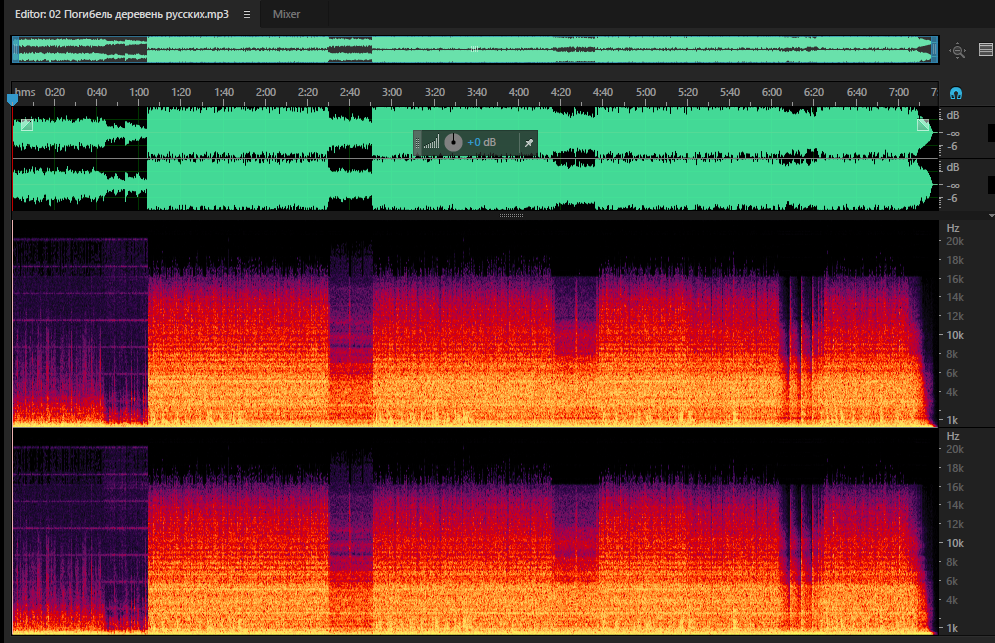Open the Editor panel menu icon

(x=247, y=14)
